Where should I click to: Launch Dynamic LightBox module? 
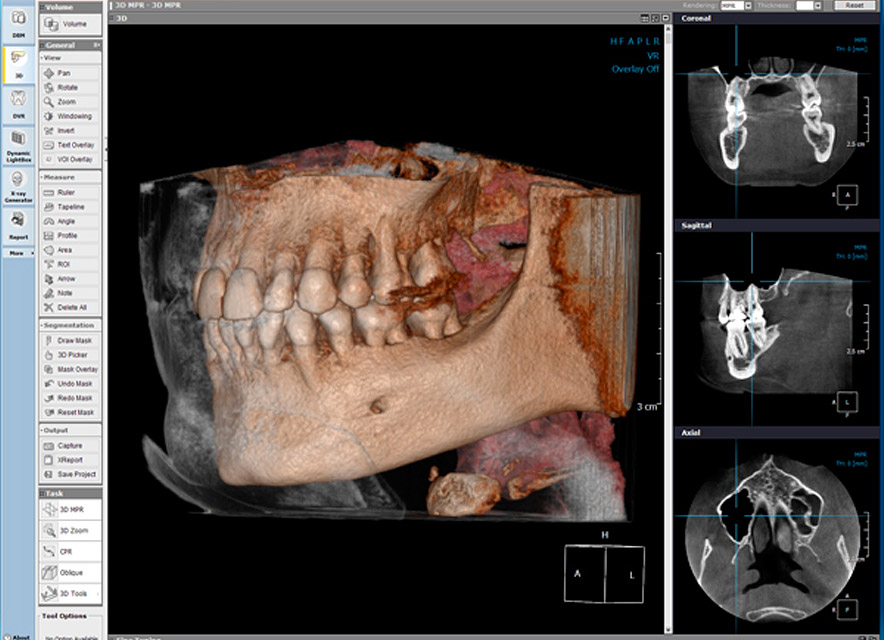[19, 145]
